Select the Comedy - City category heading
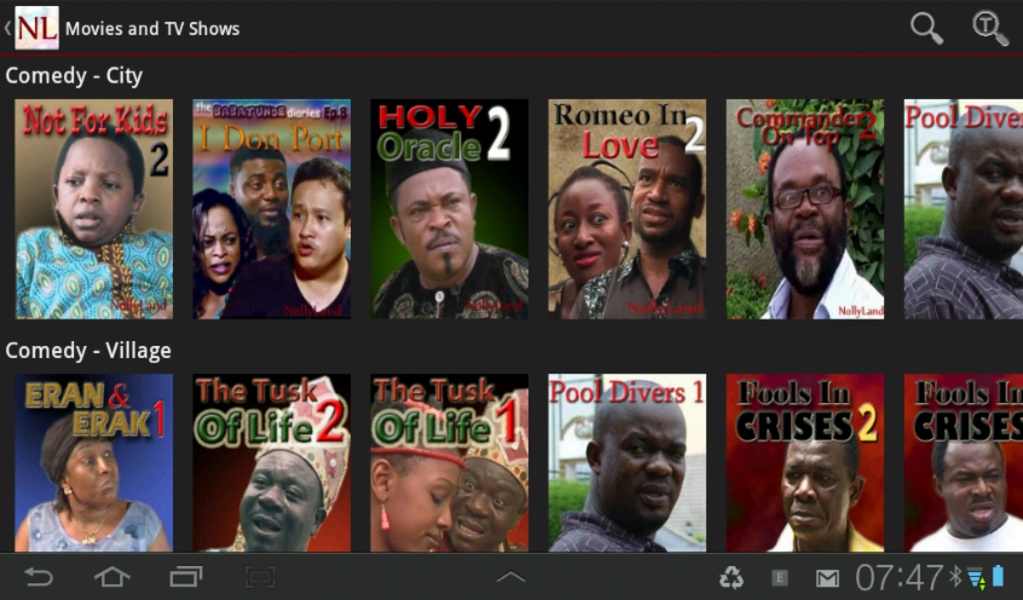 (74, 76)
